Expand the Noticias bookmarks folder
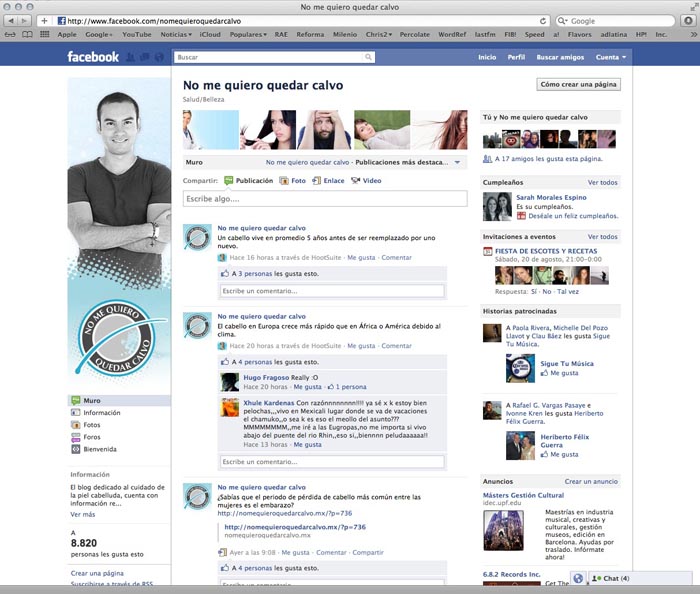The height and width of the screenshot is (594, 700). pos(176,34)
